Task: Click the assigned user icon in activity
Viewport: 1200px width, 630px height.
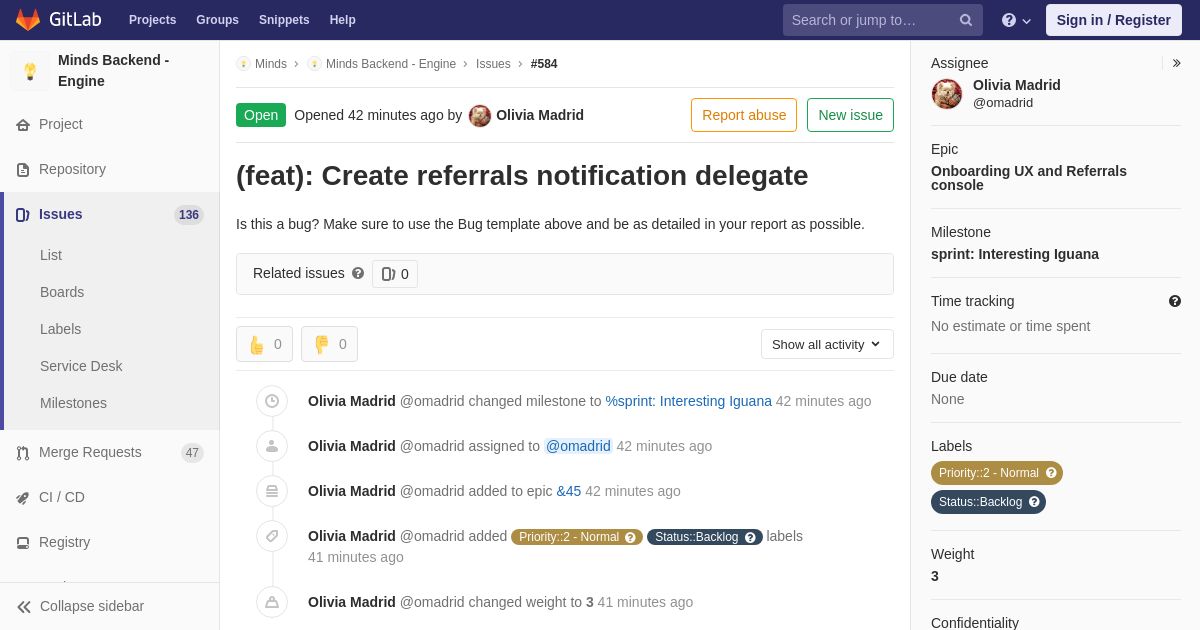Action: tap(272, 446)
